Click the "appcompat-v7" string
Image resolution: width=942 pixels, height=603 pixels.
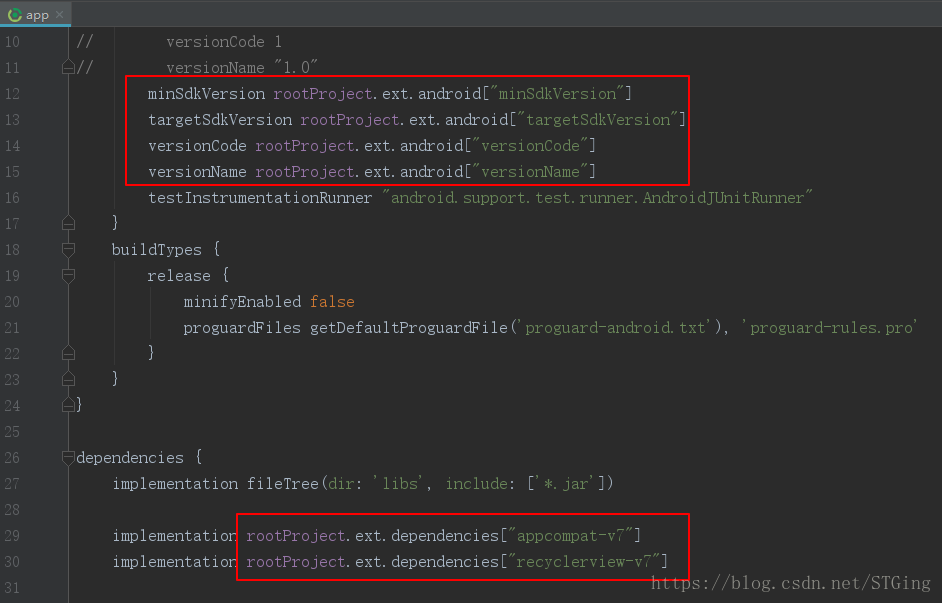[571, 535]
